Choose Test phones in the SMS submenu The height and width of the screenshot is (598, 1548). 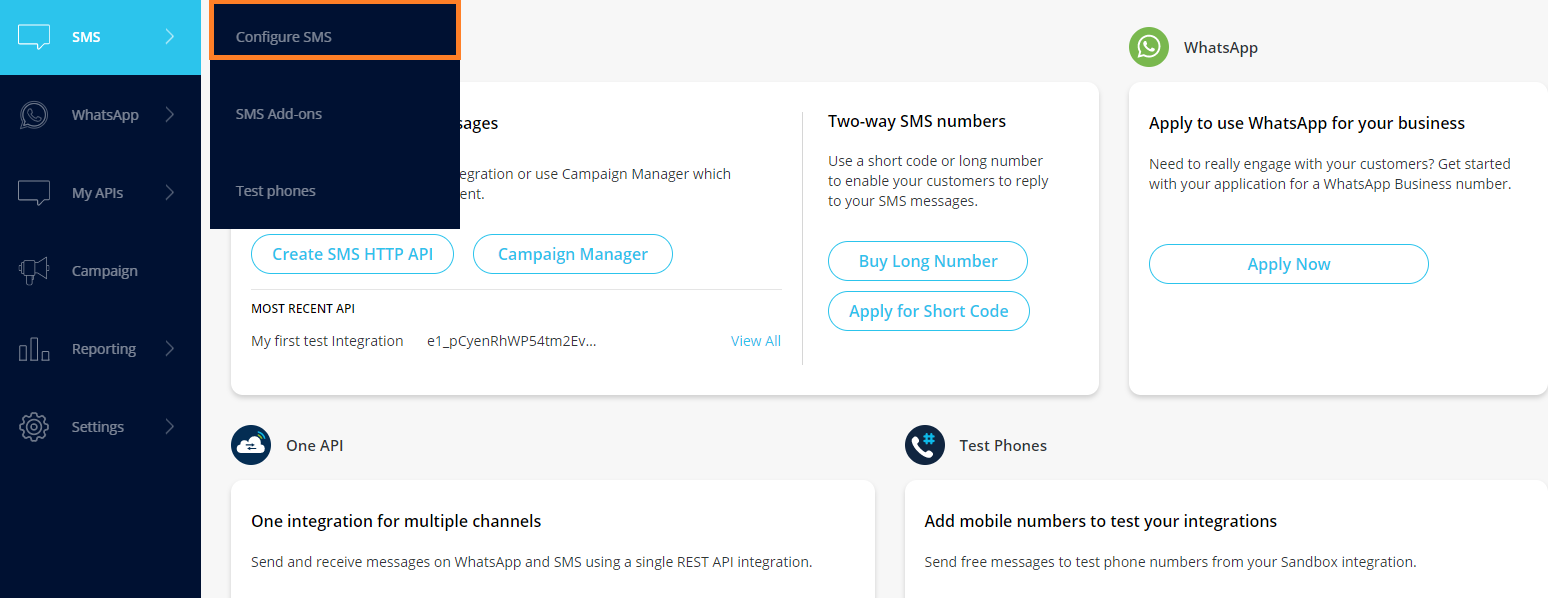[x=276, y=191]
